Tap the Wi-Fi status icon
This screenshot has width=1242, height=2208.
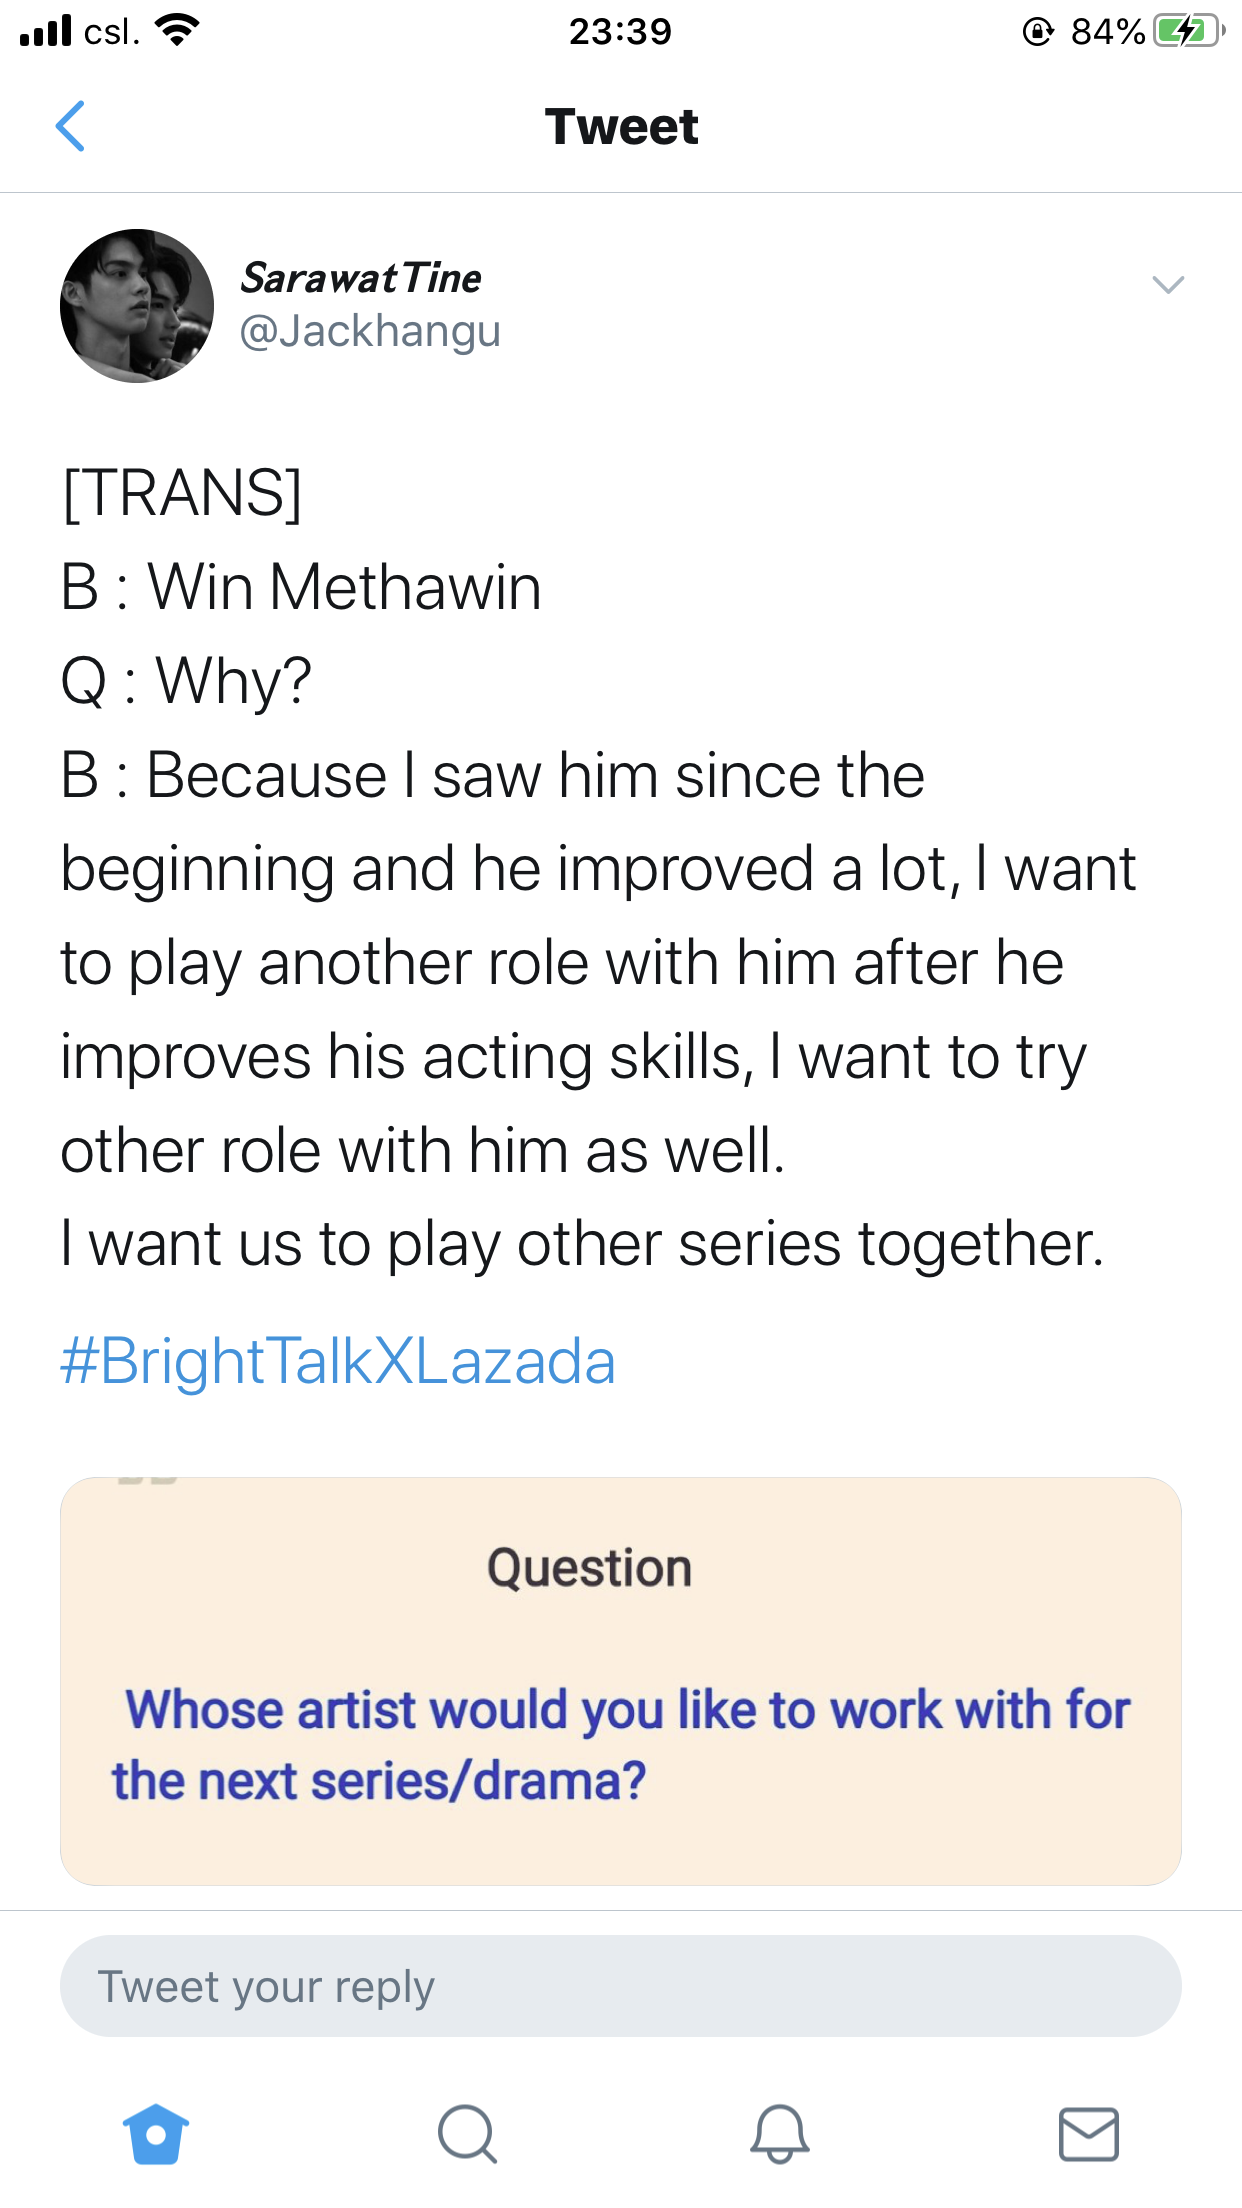tap(178, 31)
